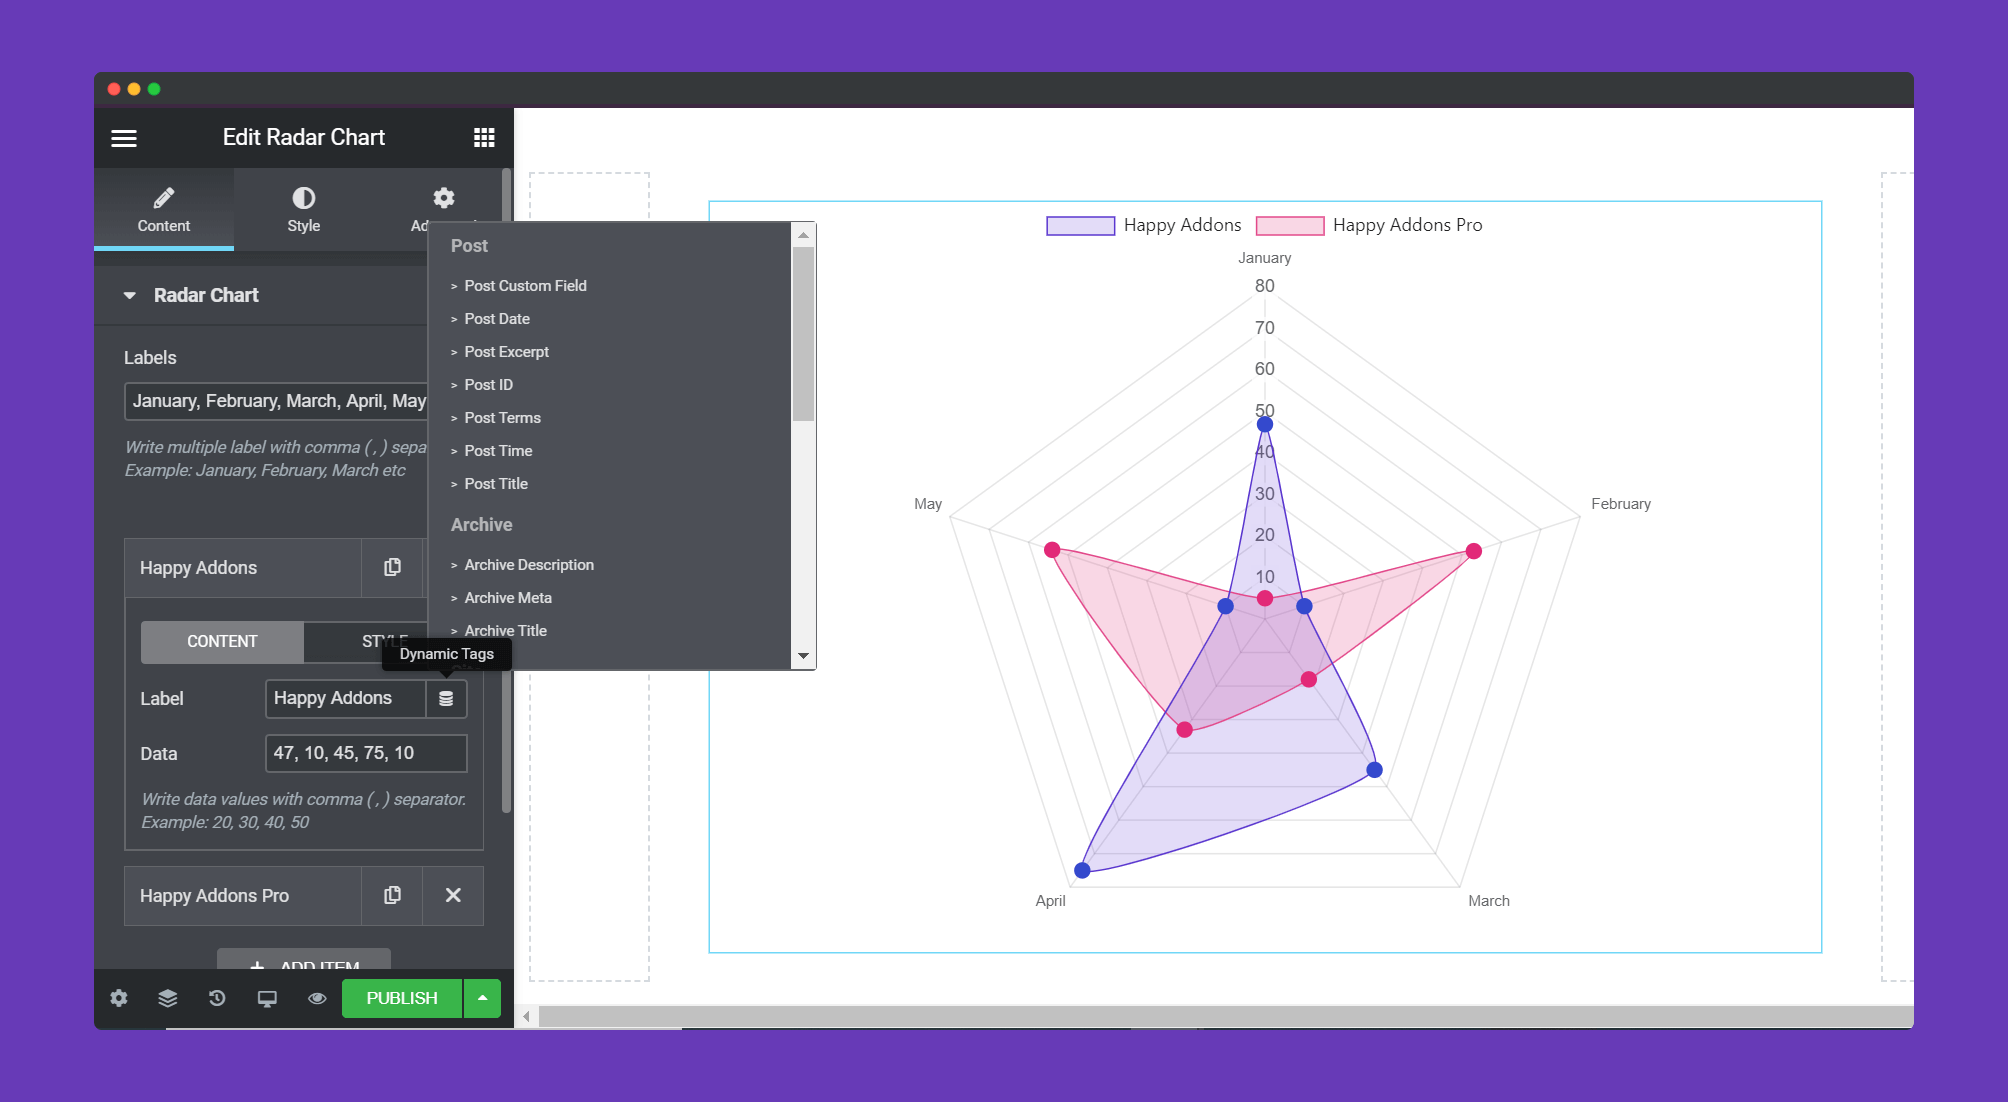This screenshot has width=2008, height=1102.
Task: Click Happy Addons legend label
Action: pyautogui.click(x=1182, y=225)
